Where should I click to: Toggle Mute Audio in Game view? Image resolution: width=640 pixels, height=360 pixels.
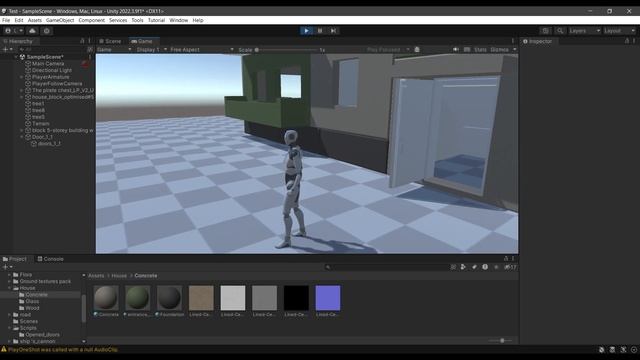tap(456, 49)
